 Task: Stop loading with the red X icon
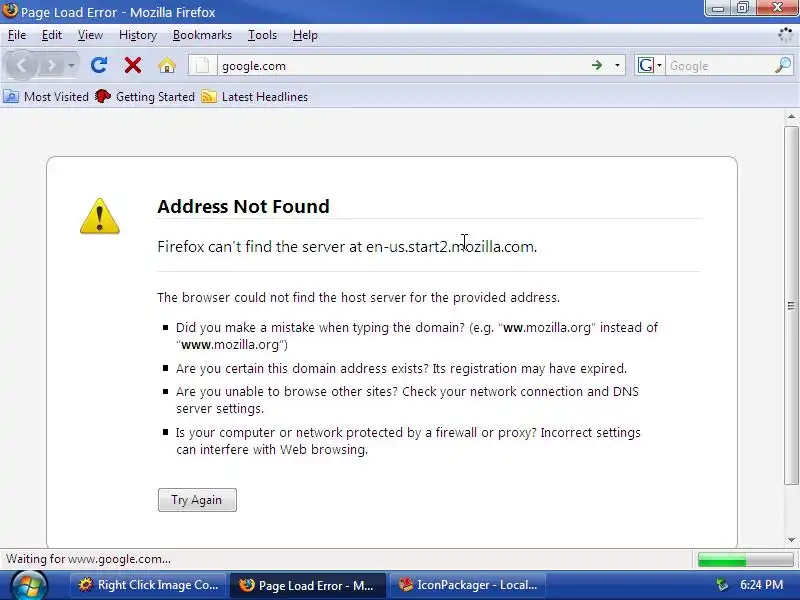133,65
